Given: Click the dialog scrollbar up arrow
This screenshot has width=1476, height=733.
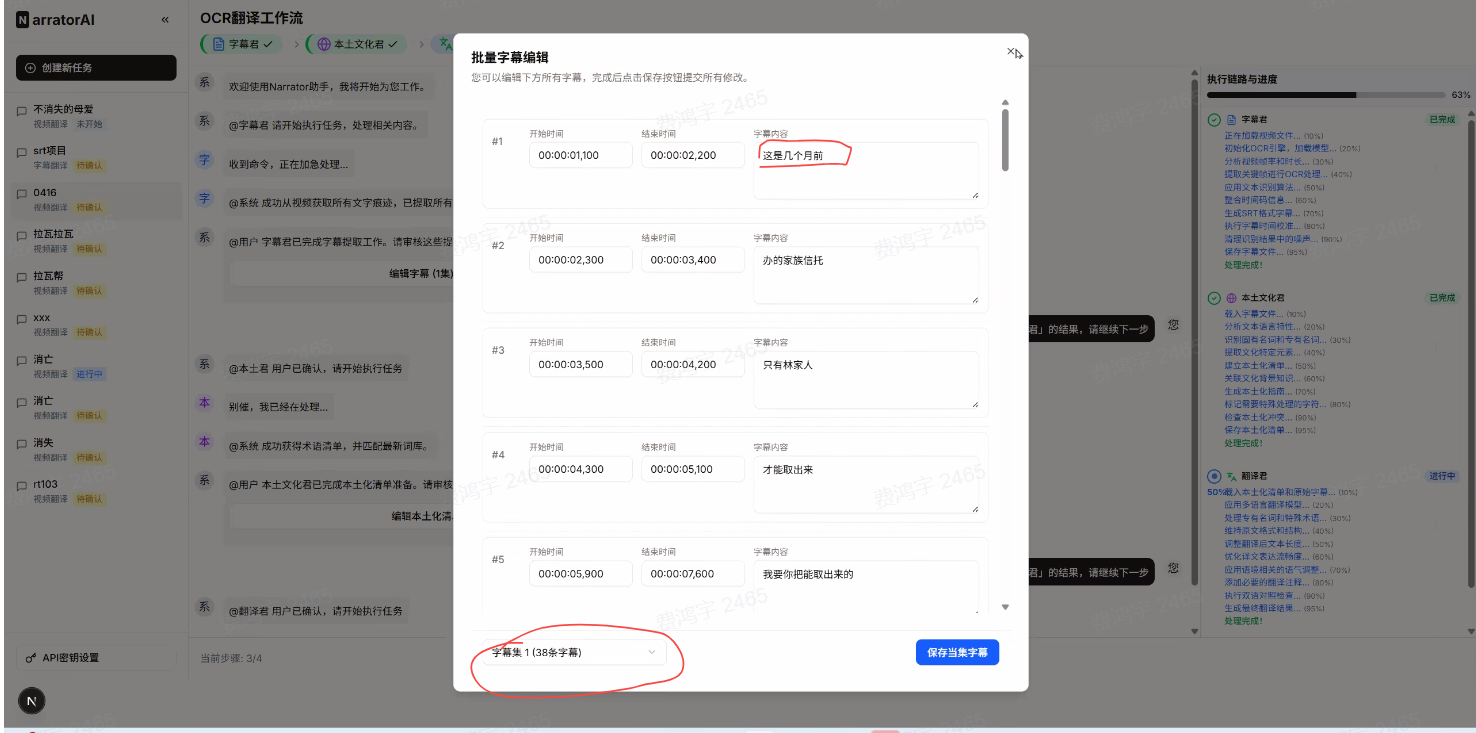Looking at the screenshot, I should 1005,102.
